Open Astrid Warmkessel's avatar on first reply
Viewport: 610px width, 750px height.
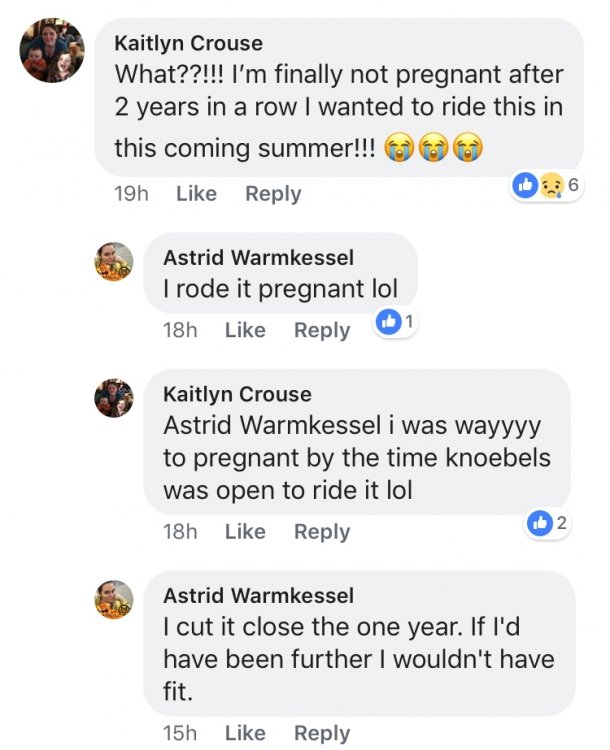114,261
